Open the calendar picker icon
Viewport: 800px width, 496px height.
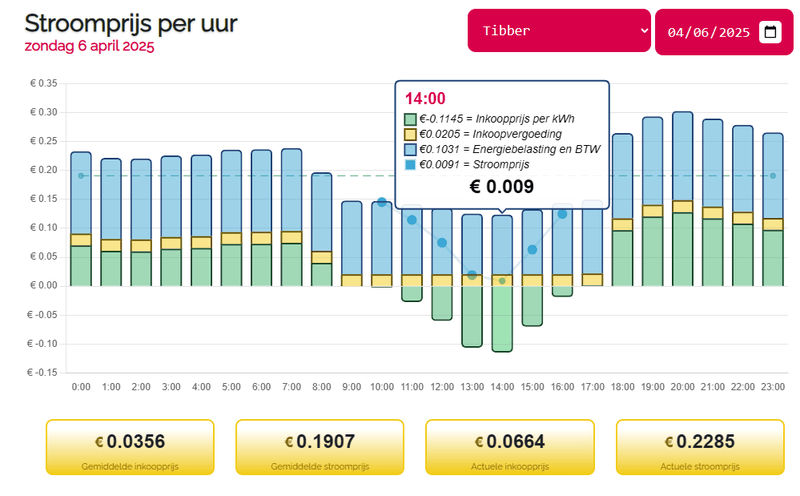(770, 32)
